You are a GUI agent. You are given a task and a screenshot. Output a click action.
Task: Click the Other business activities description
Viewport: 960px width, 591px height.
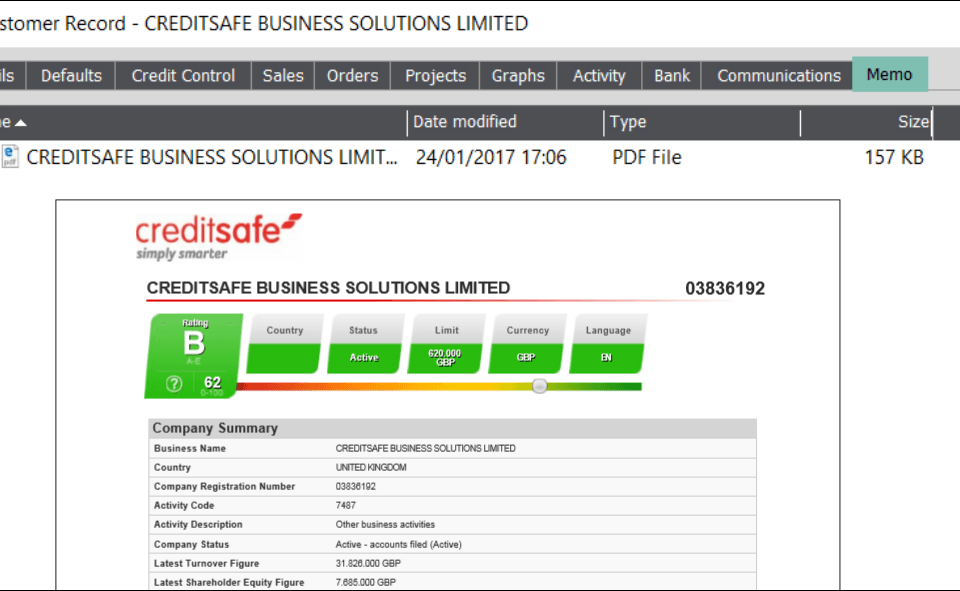coord(385,524)
